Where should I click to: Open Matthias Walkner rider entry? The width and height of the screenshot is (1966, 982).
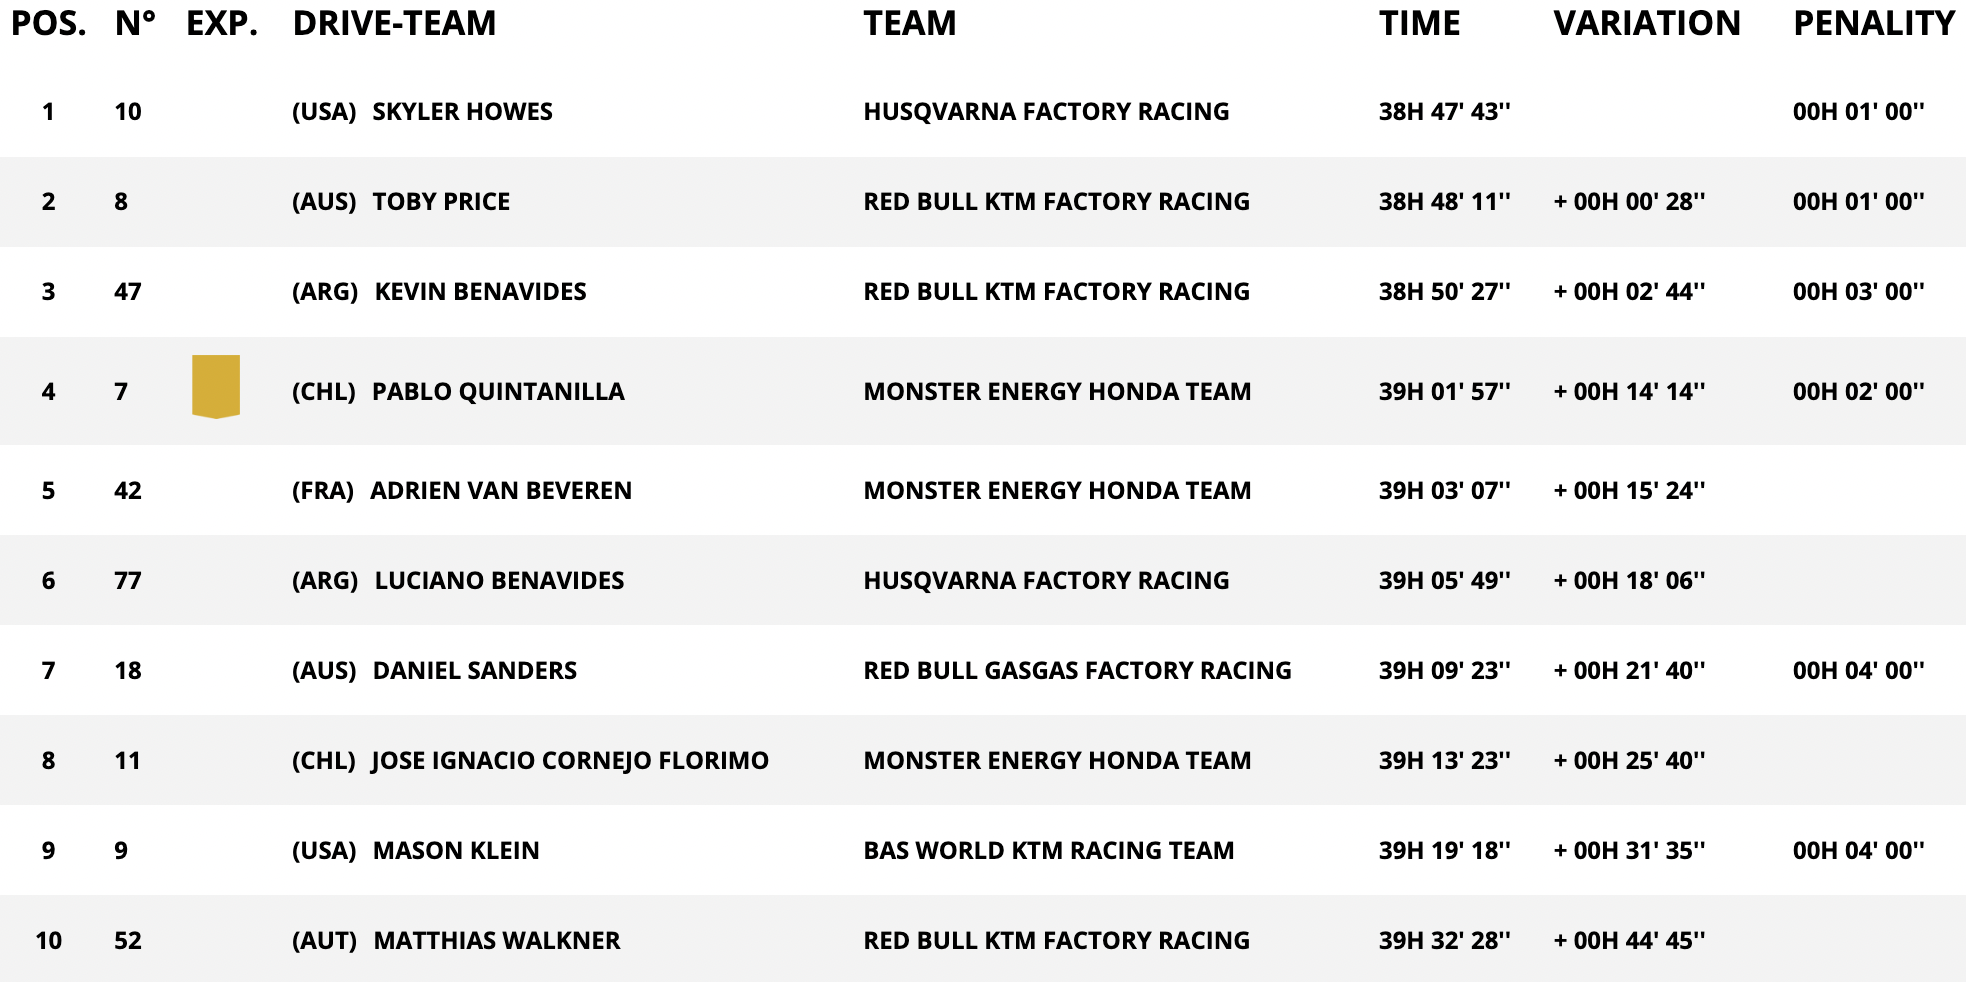click(x=497, y=940)
